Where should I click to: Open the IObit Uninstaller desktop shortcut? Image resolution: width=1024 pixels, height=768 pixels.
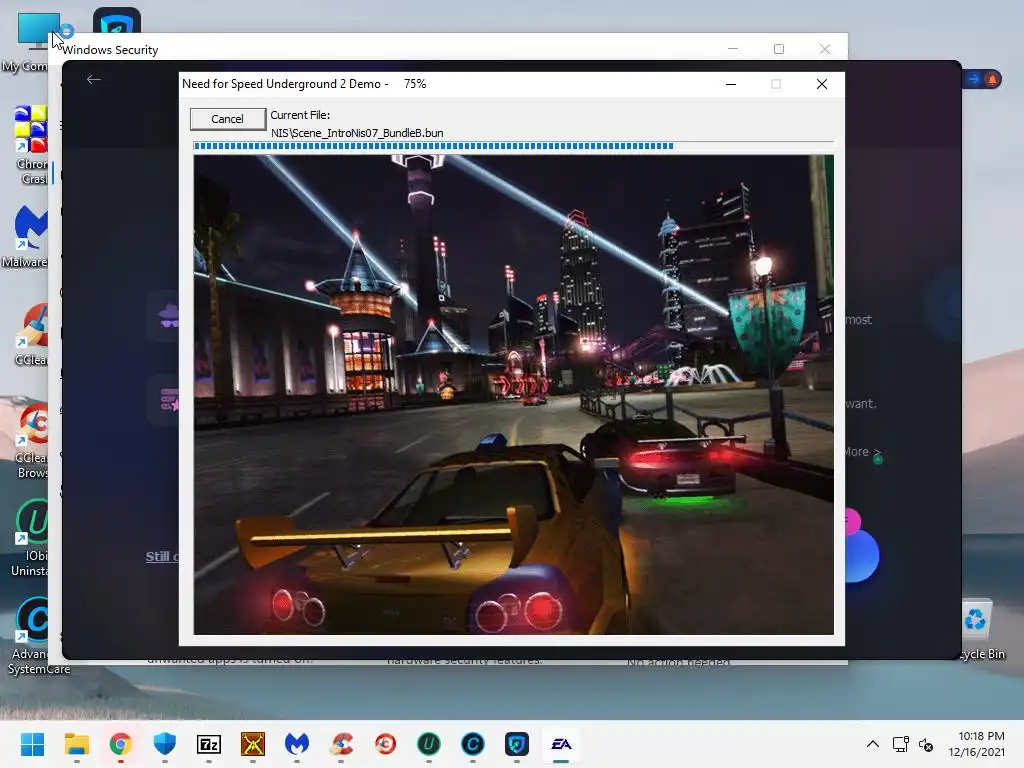coord(30,538)
